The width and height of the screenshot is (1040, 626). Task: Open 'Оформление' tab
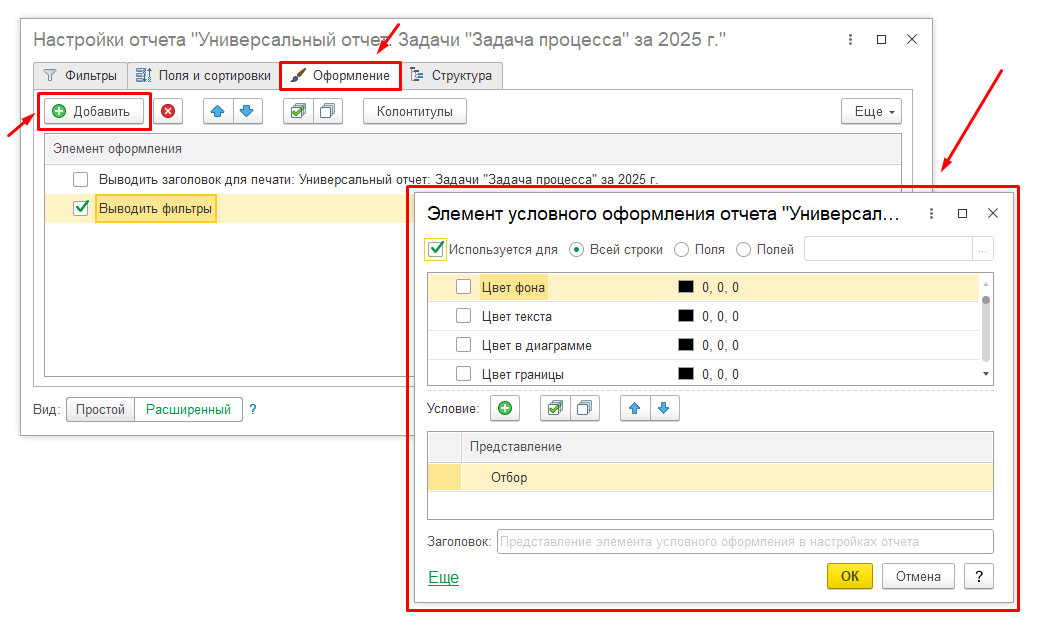341,76
